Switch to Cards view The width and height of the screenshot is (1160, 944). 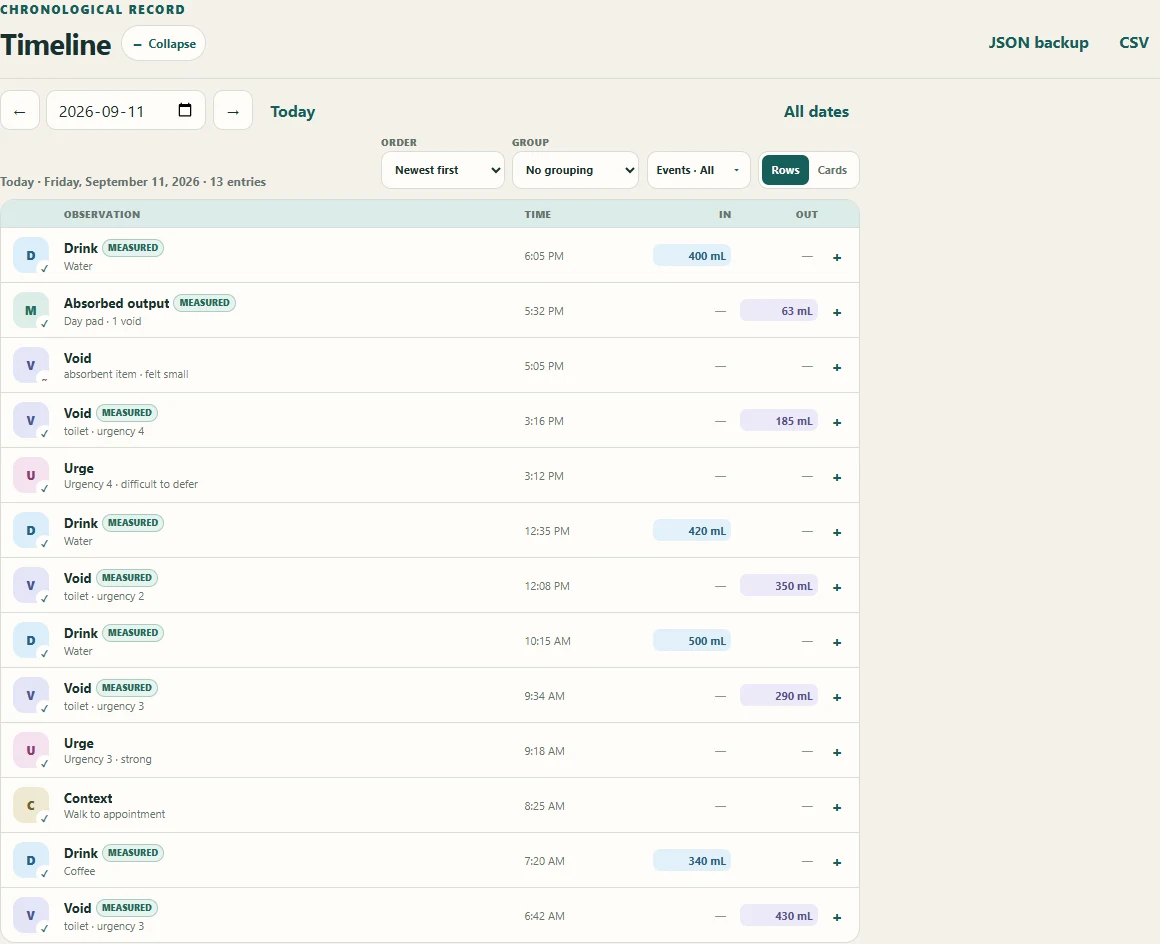832,170
